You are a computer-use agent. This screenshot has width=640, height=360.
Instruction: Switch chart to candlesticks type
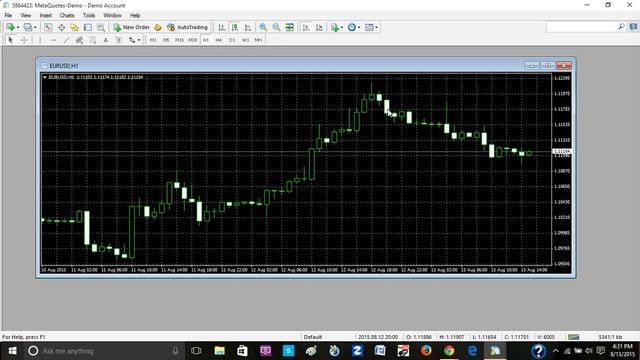pyautogui.click(x=235, y=27)
